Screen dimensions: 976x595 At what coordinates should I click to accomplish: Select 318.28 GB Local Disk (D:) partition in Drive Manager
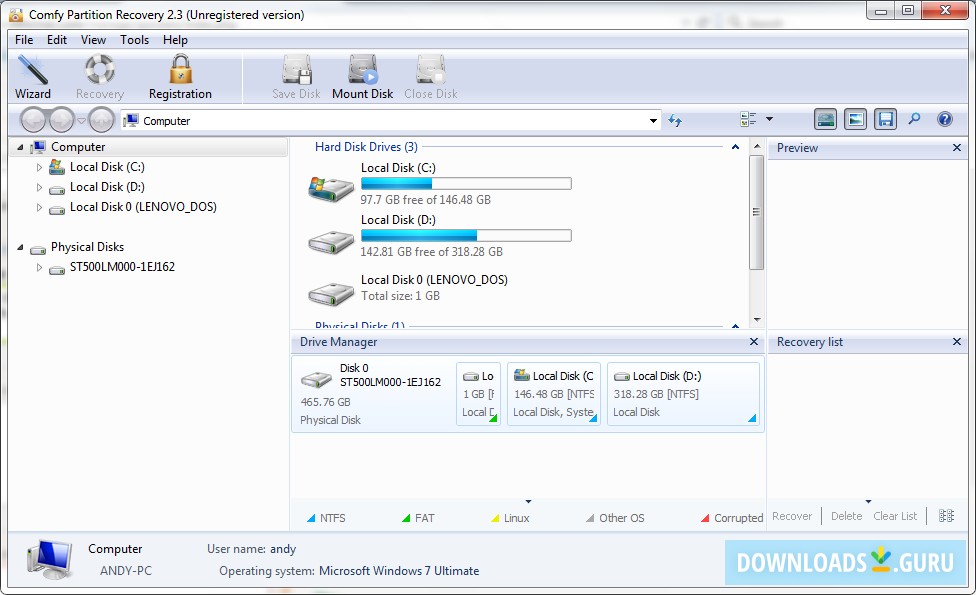point(683,394)
